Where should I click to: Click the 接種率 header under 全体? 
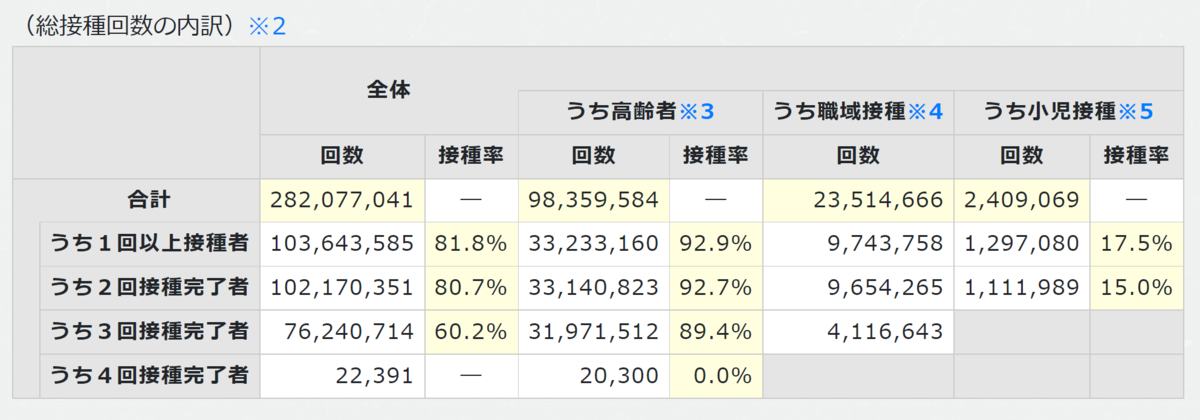point(471,156)
